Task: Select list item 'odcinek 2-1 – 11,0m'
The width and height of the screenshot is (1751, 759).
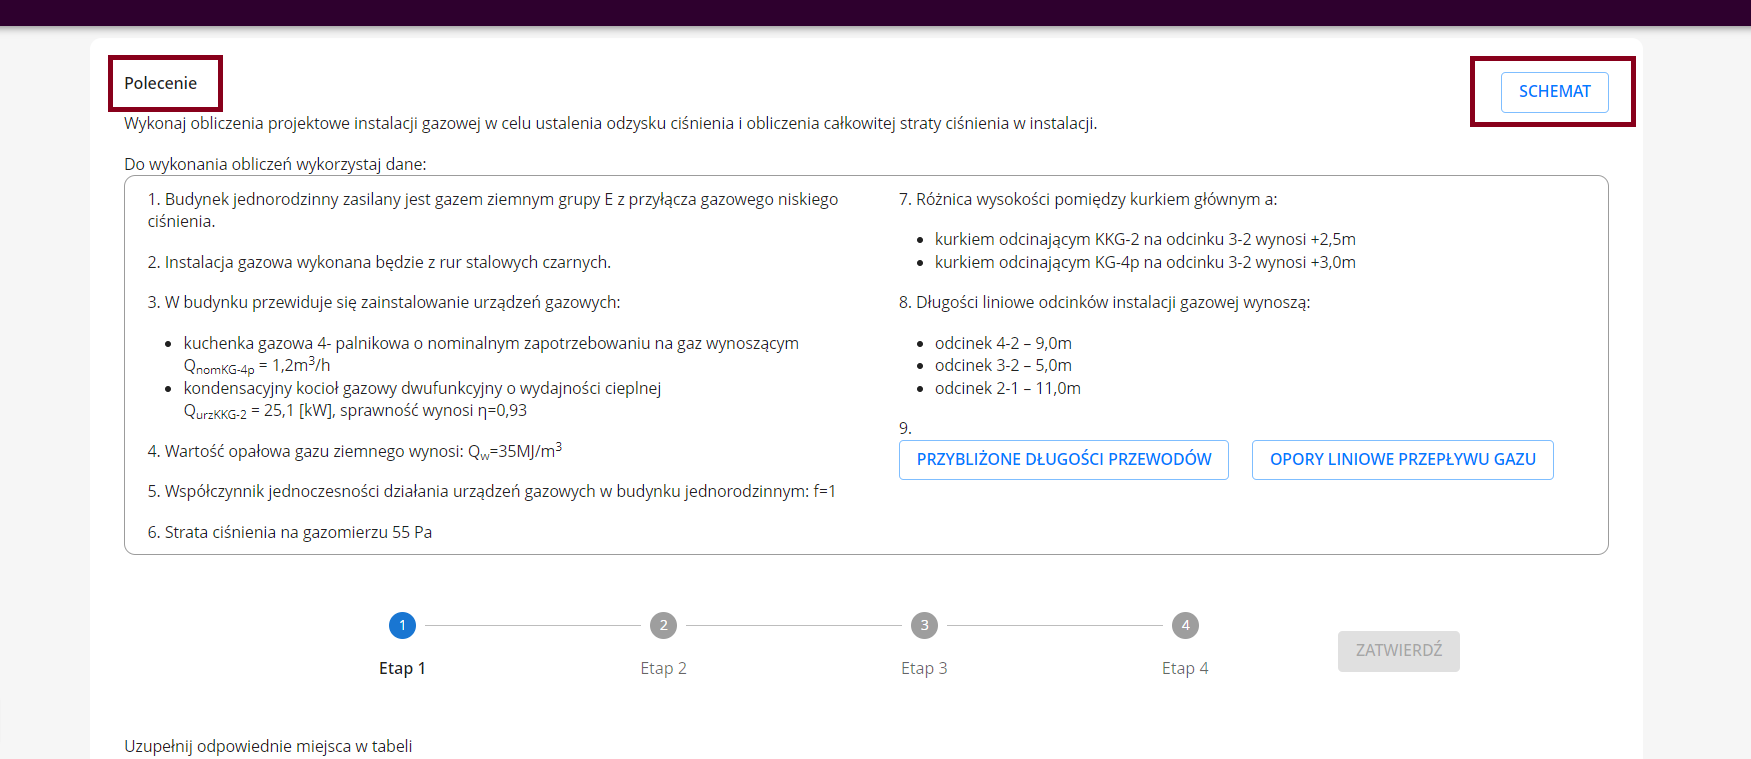Action: click(1007, 388)
